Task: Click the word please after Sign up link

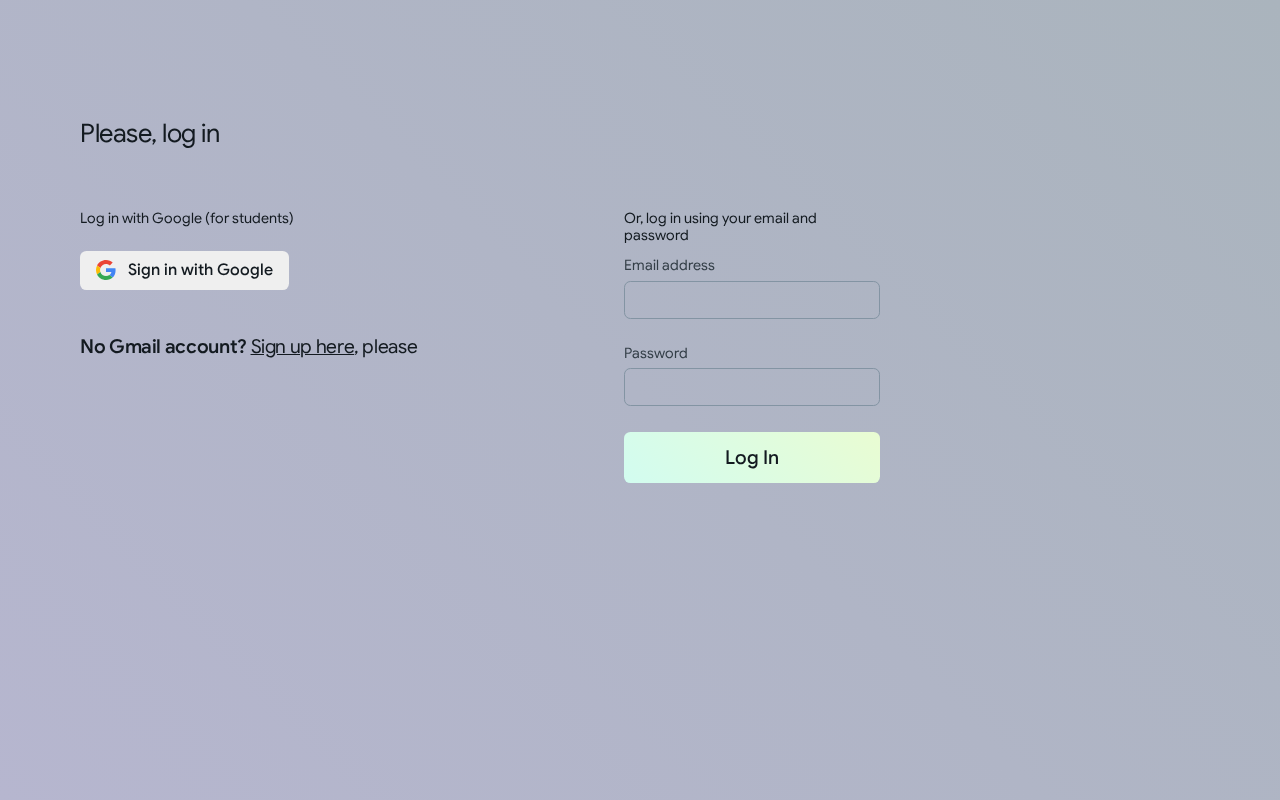Action: click(390, 346)
